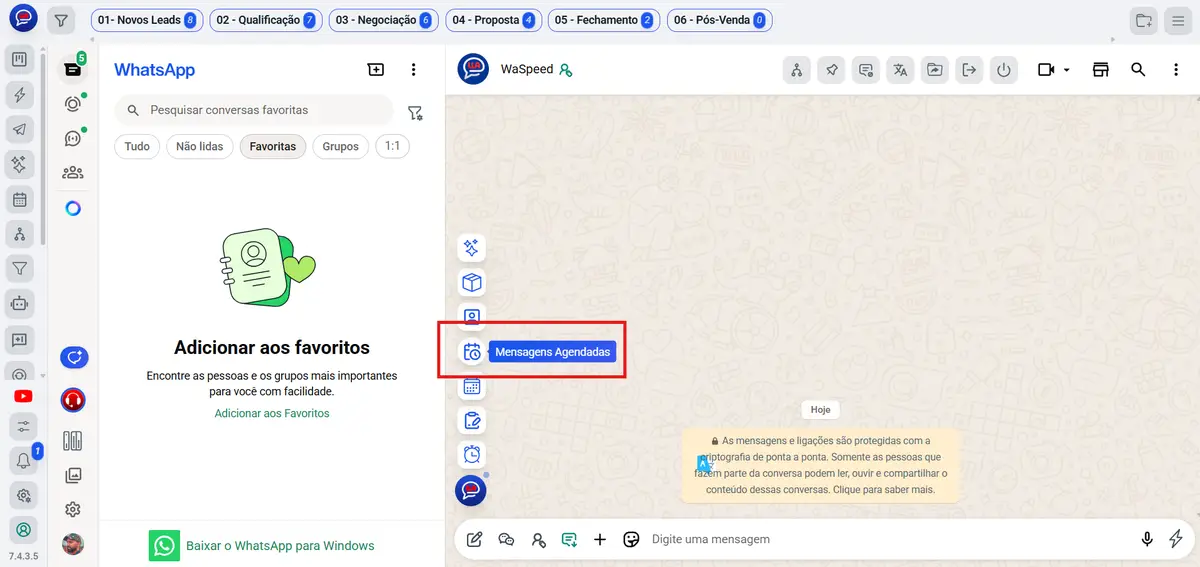Click the flow hierarchy icon in chat header
The height and width of the screenshot is (567, 1200).
(797, 70)
